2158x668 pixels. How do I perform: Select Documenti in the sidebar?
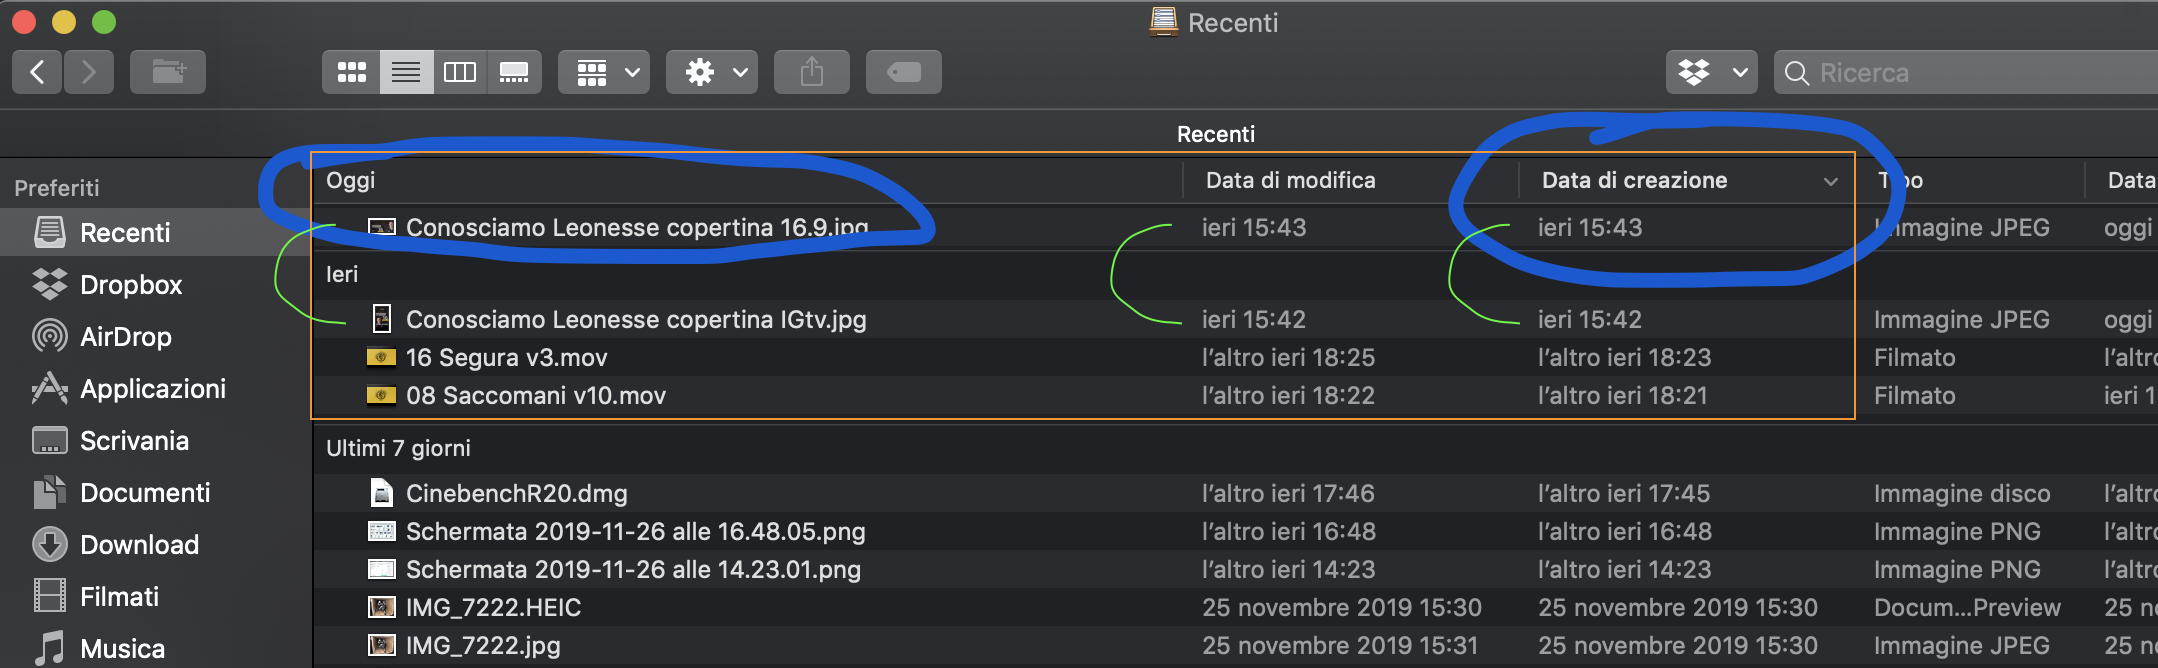point(145,493)
